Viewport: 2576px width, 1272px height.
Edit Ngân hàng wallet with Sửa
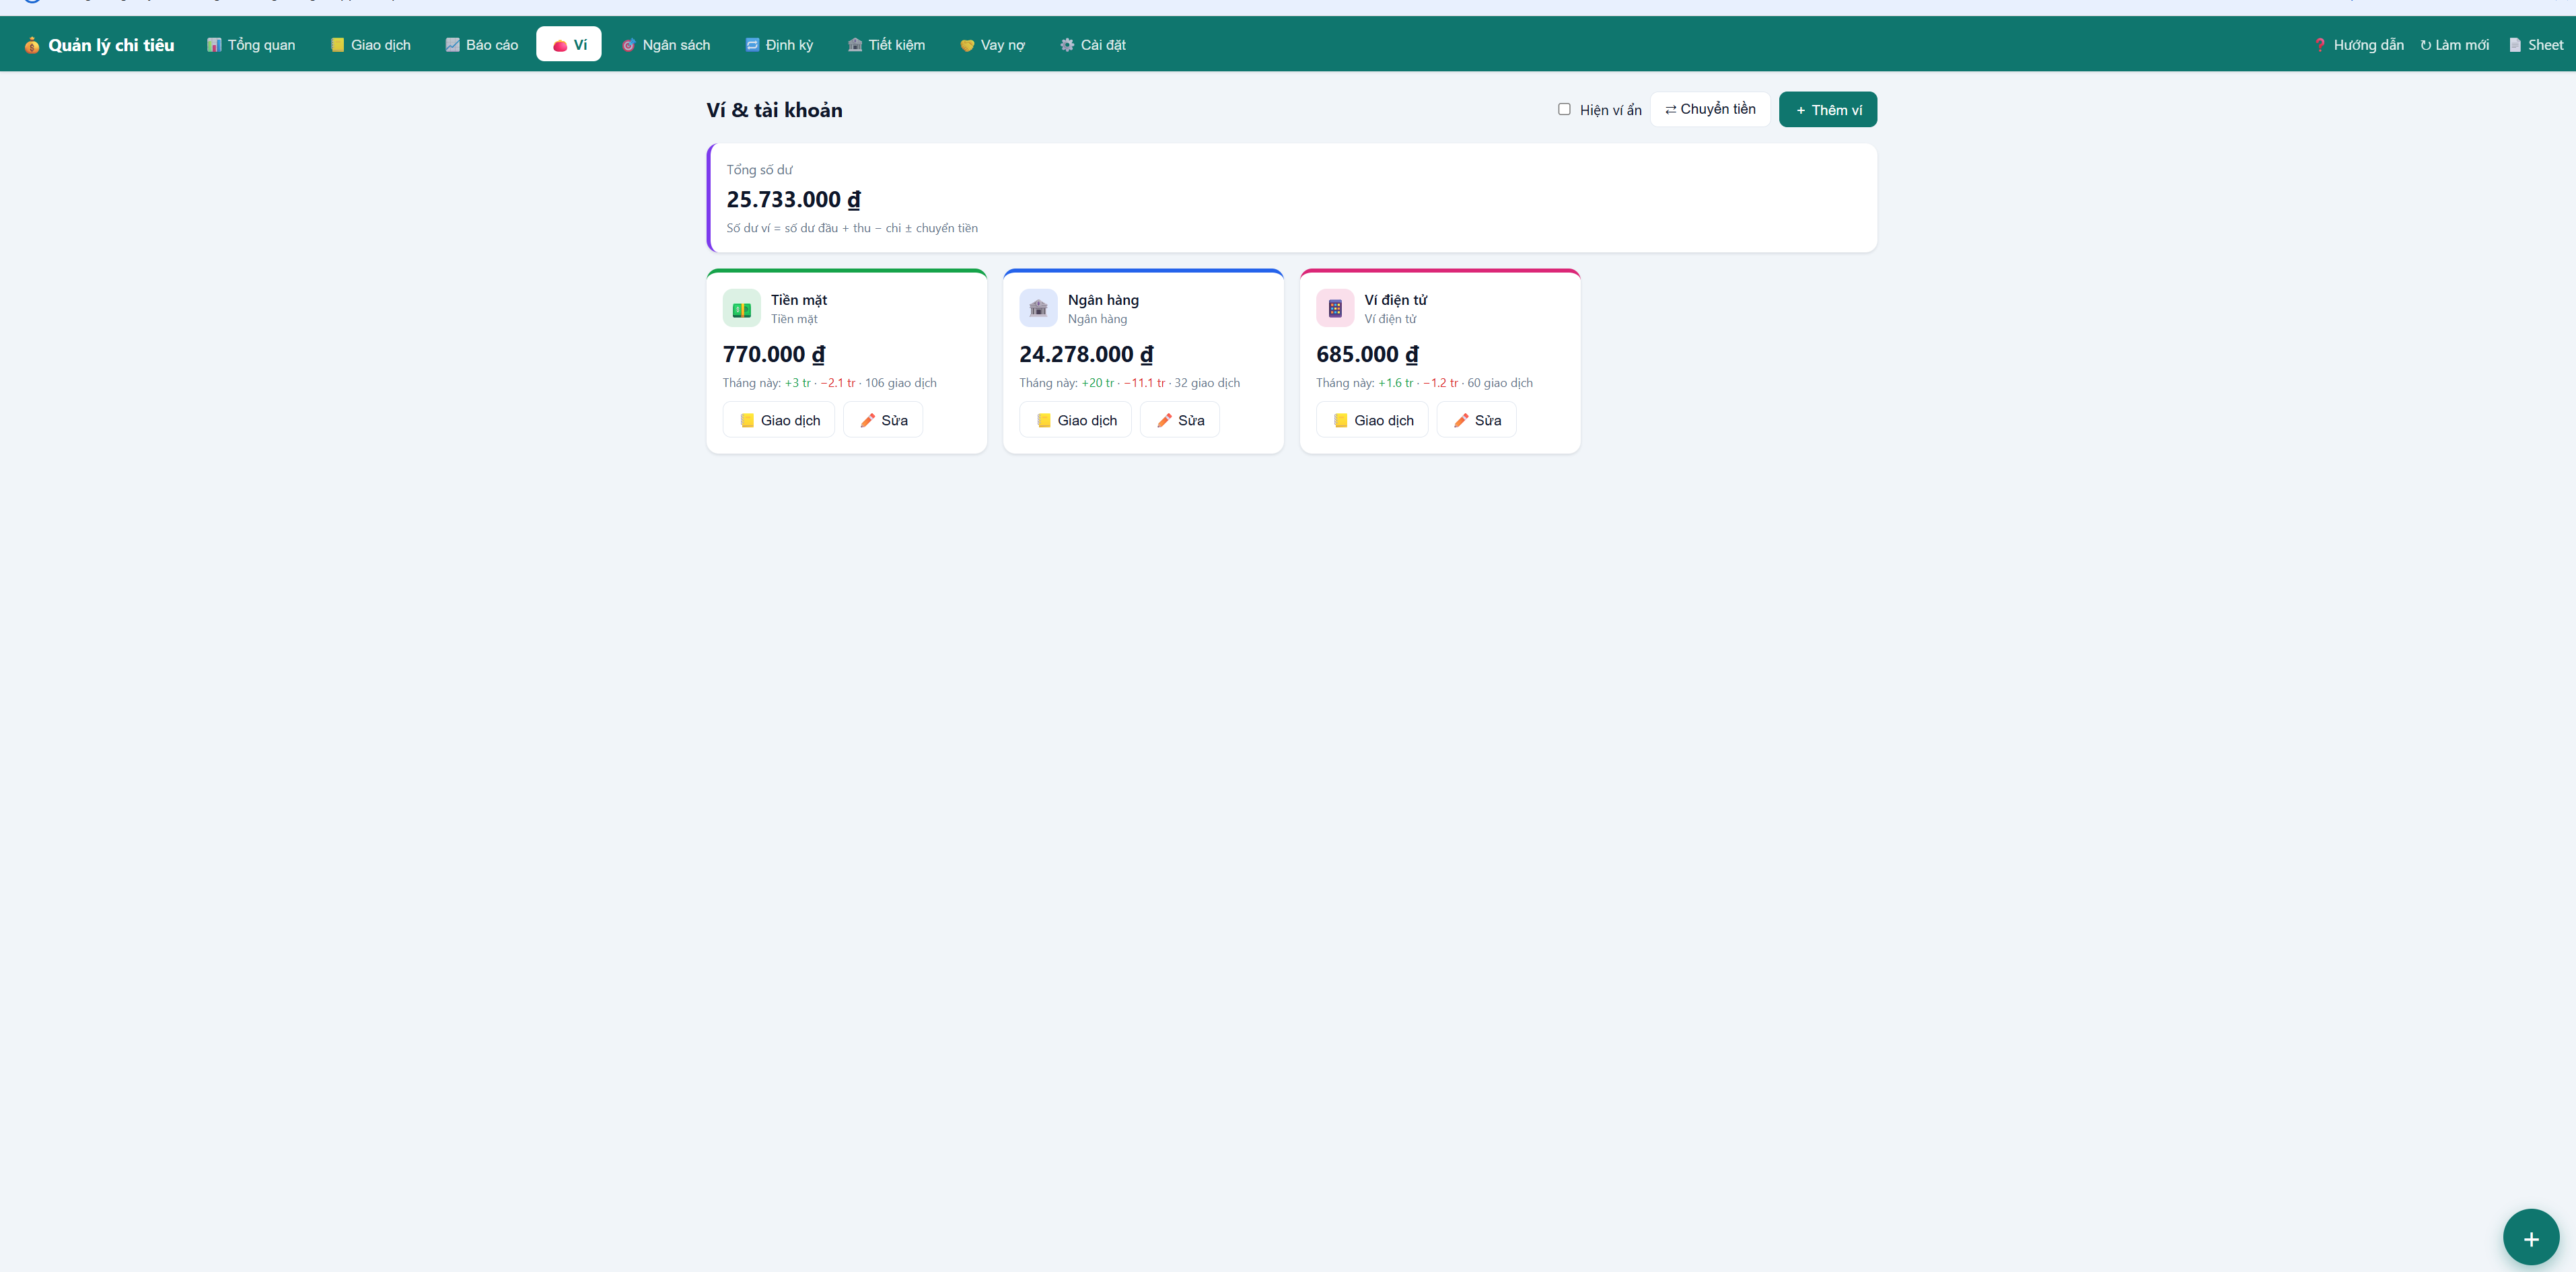pyautogui.click(x=1180, y=420)
